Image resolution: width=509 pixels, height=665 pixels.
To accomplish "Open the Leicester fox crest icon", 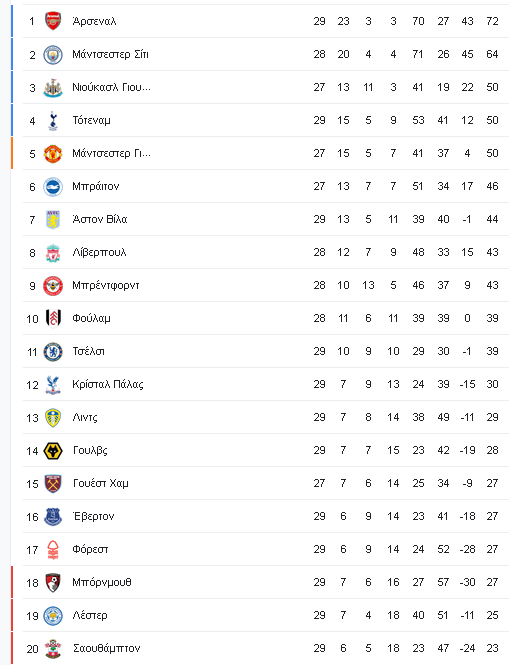I will (x=53, y=615).
